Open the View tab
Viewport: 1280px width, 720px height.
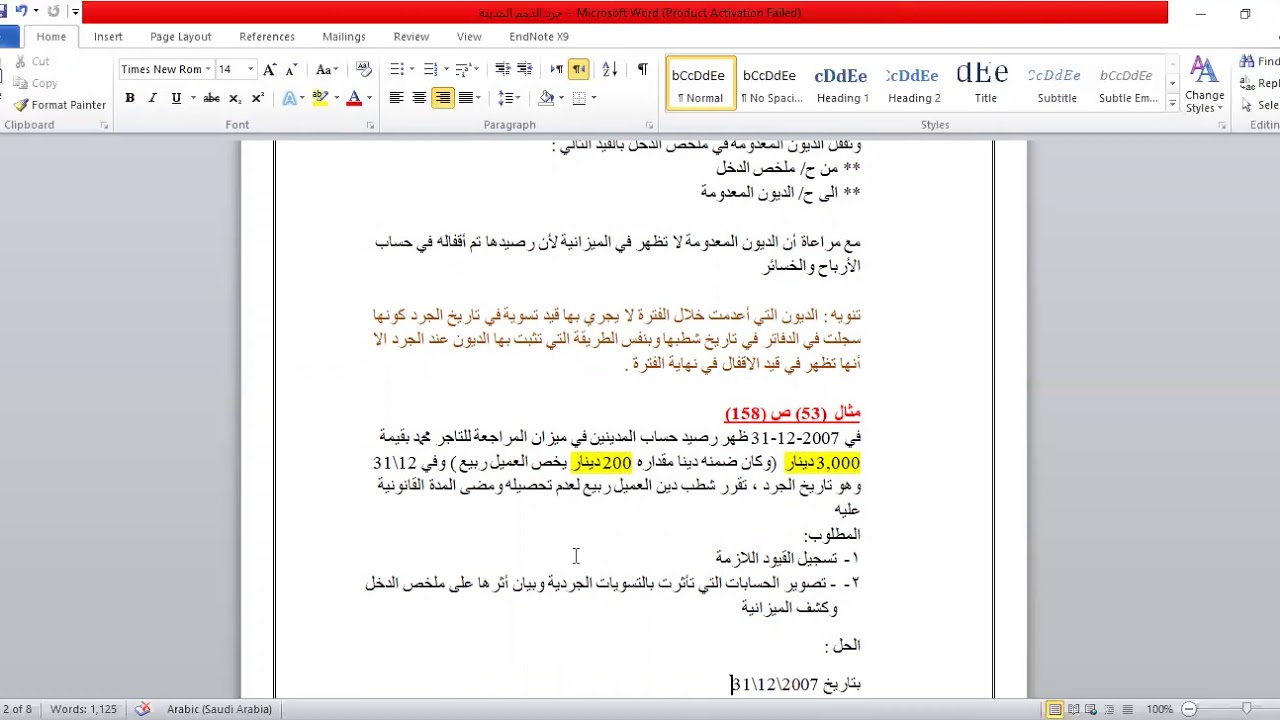pyautogui.click(x=469, y=37)
